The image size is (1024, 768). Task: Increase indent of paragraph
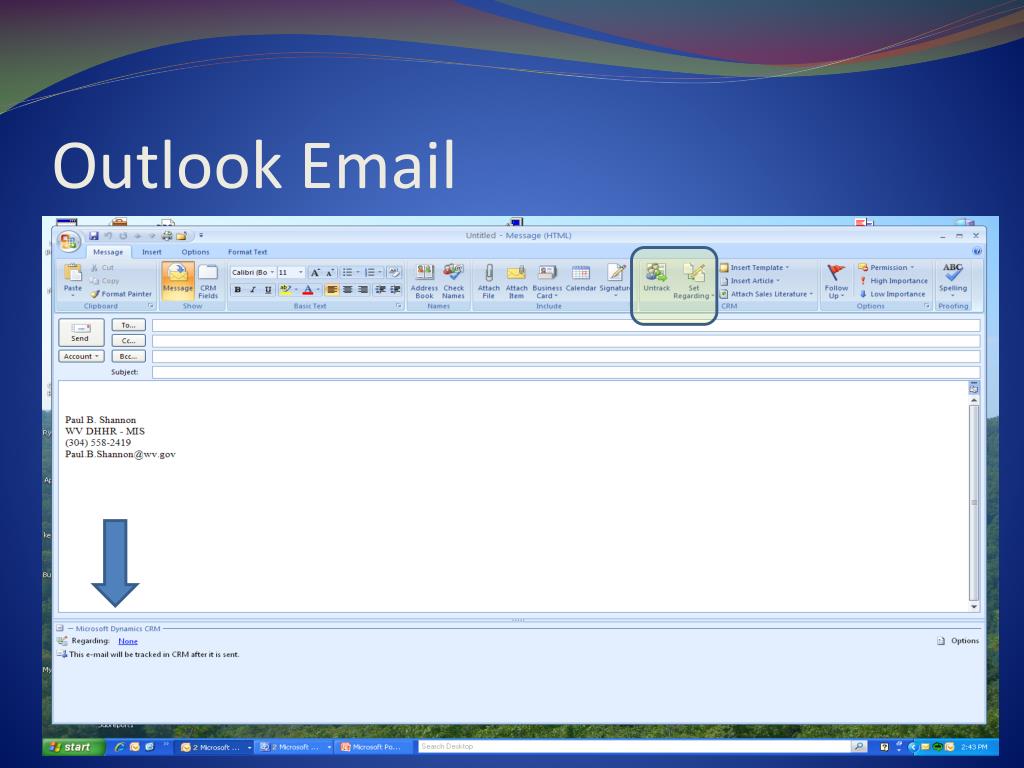(395, 289)
